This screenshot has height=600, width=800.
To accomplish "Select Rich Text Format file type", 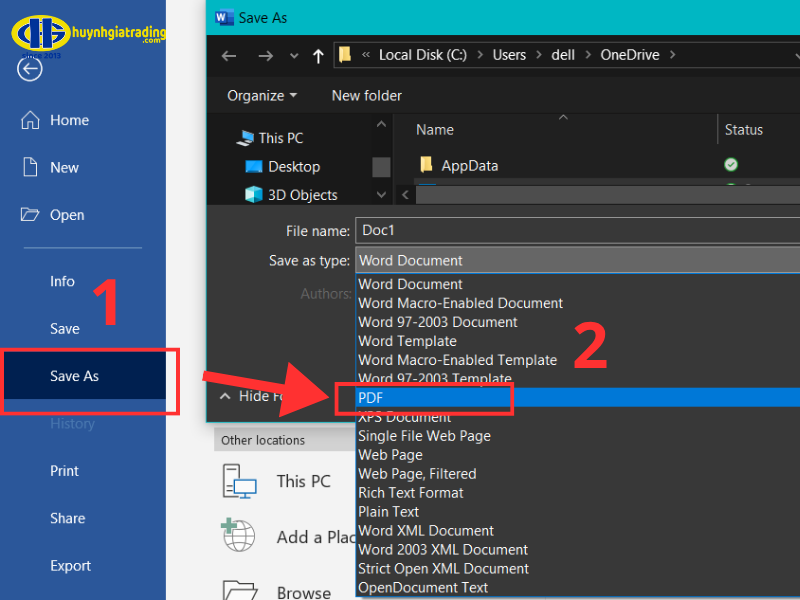I will click(x=411, y=492).
